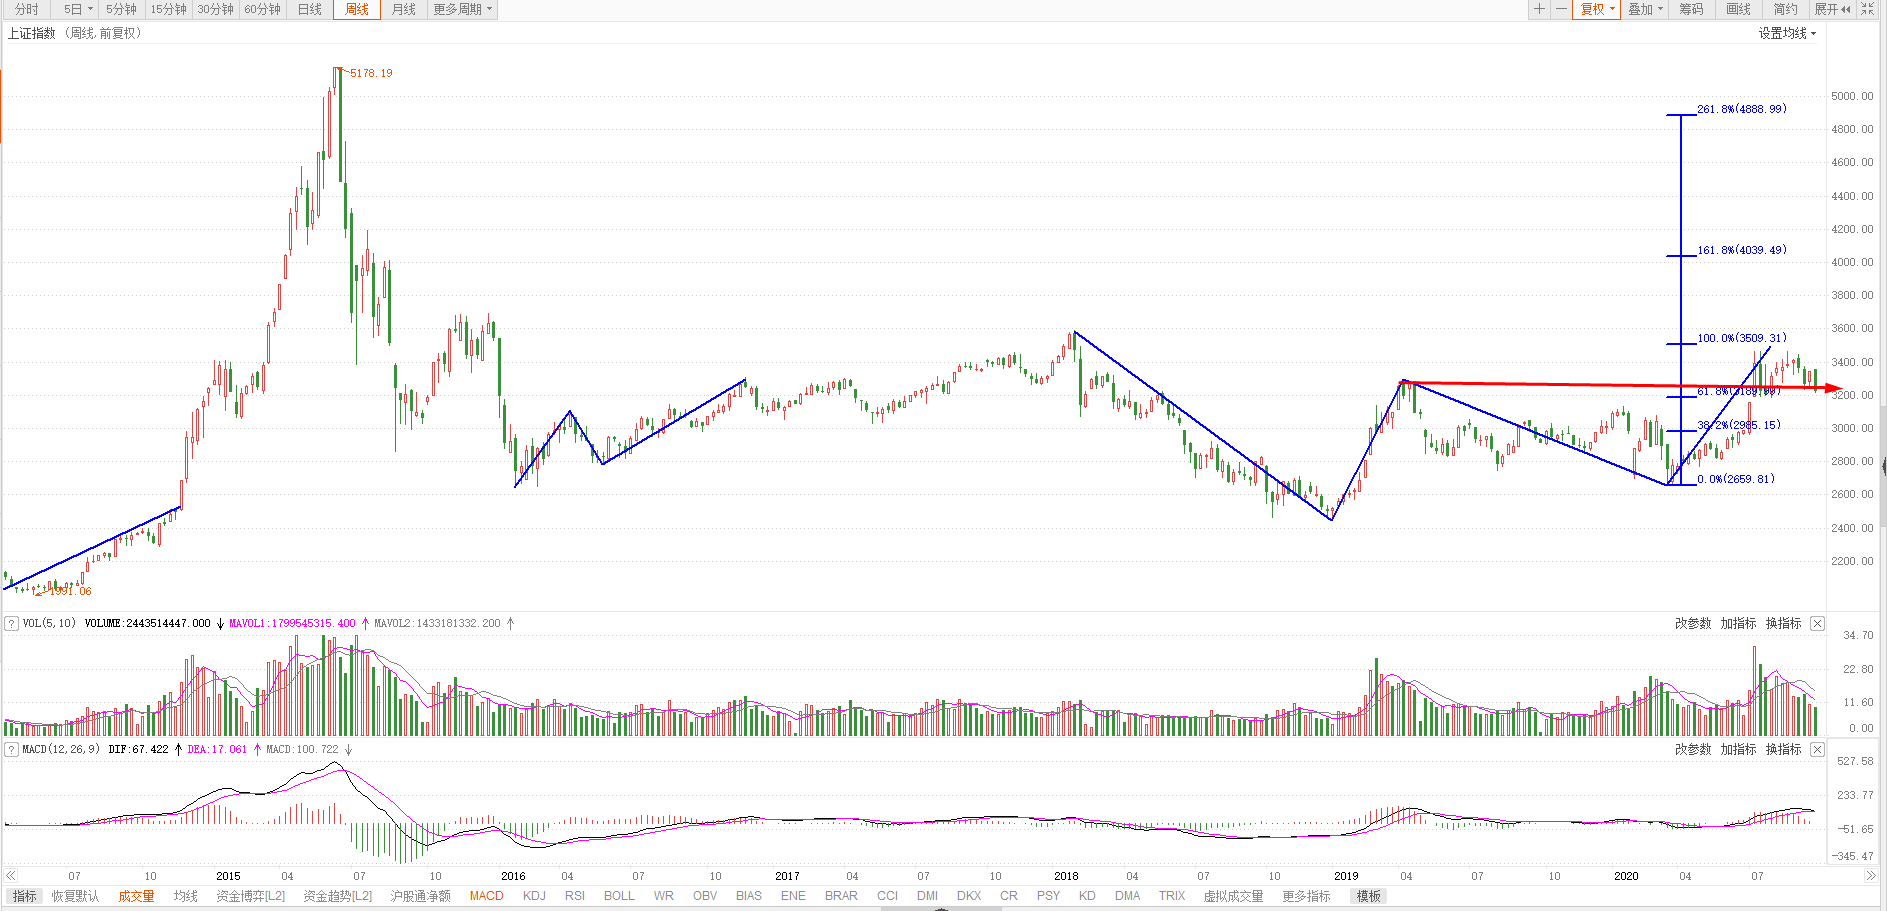This screenshot has height=911, width=1887.
Task: Select BIAS indicator
Action: click(749, 896)
